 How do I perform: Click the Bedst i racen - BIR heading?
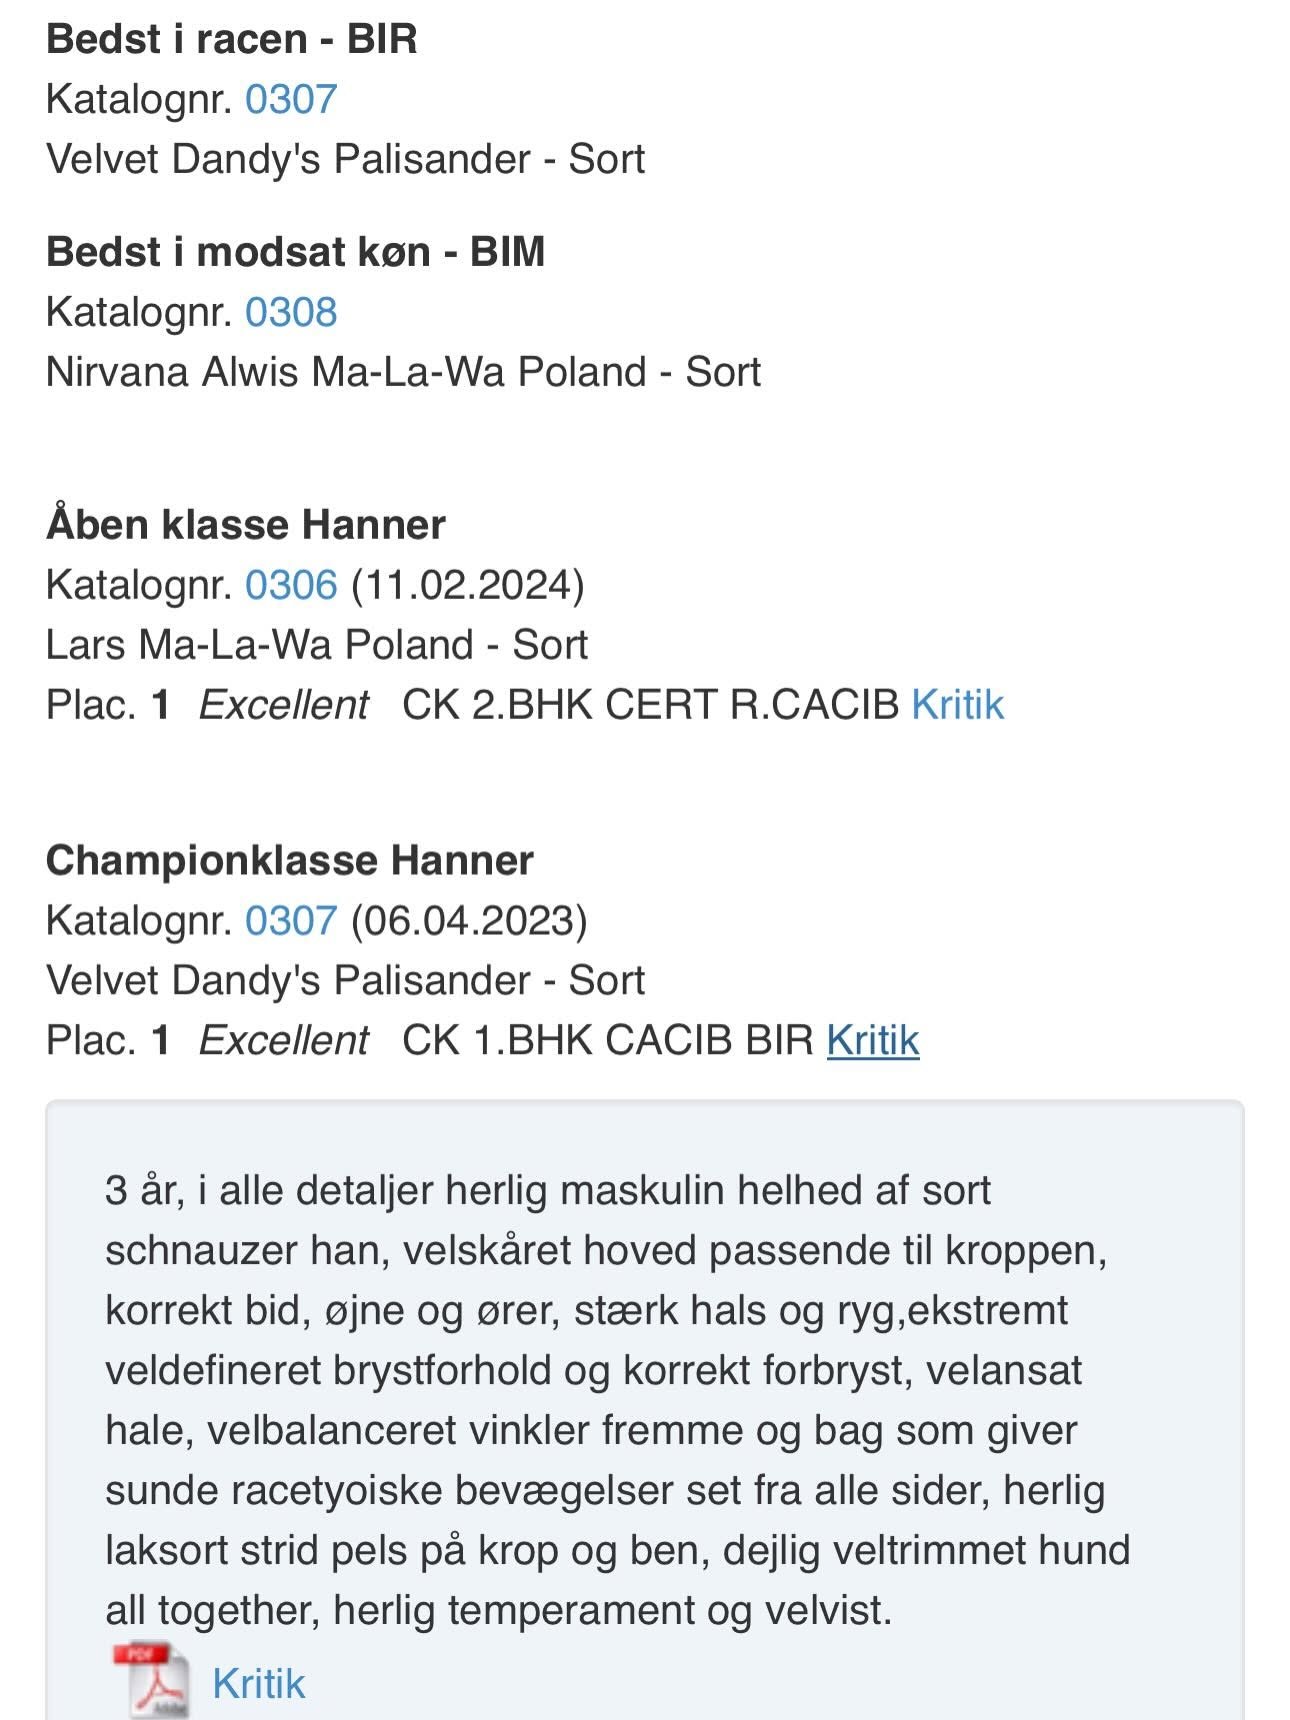tap(232, 39)
